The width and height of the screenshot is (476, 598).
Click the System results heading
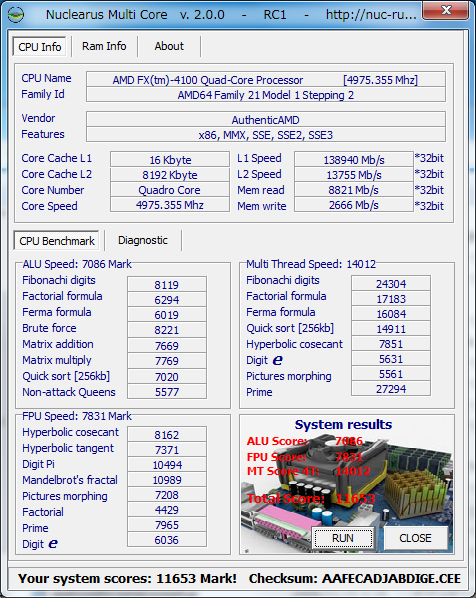coord(343,424)
